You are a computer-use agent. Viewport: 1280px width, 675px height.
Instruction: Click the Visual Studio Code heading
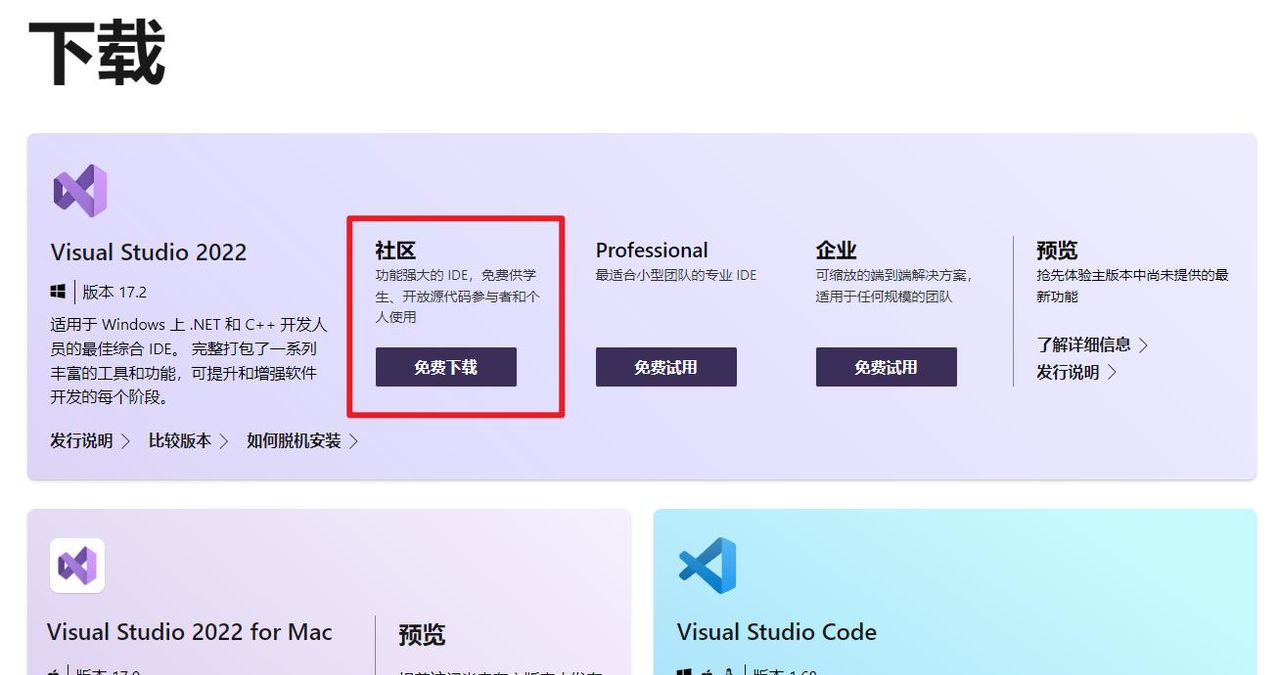pos(777,632)
